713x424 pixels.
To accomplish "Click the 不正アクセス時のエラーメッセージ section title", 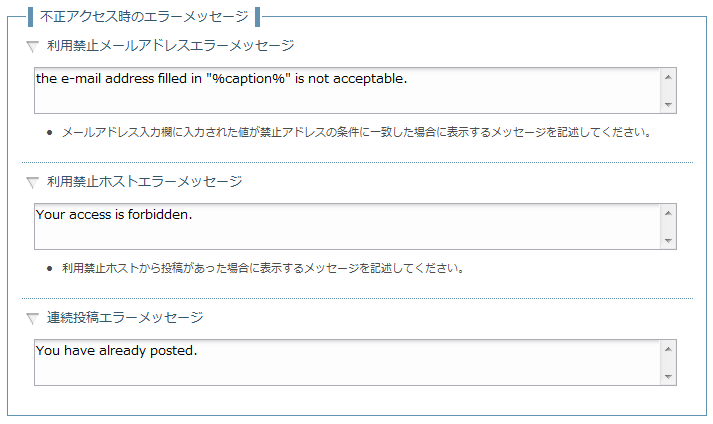I will click(x=144, y=16).
